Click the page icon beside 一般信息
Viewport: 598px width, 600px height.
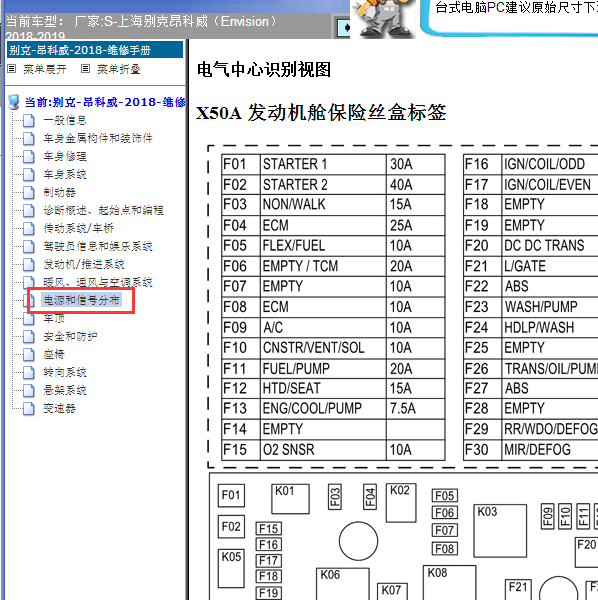(29, 121)
